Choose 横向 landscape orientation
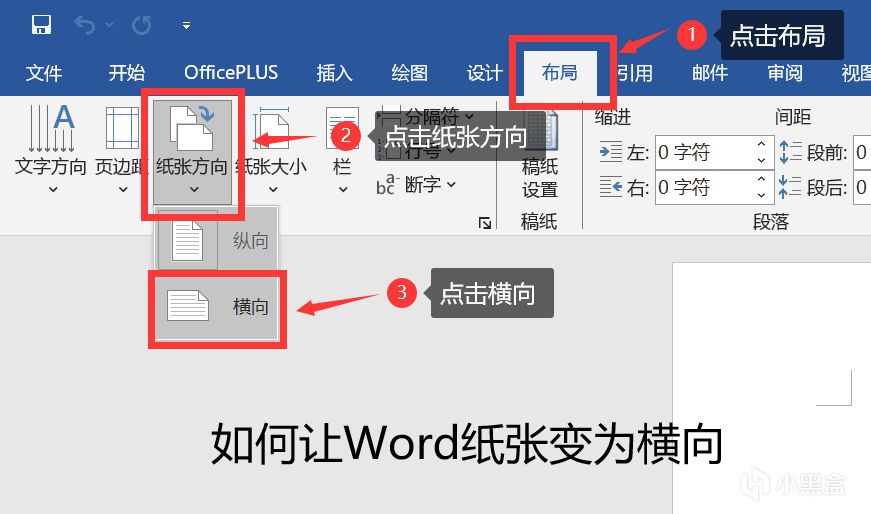Image resolution: width=871 pixels, height=514 pixels. tap(217, 307)
